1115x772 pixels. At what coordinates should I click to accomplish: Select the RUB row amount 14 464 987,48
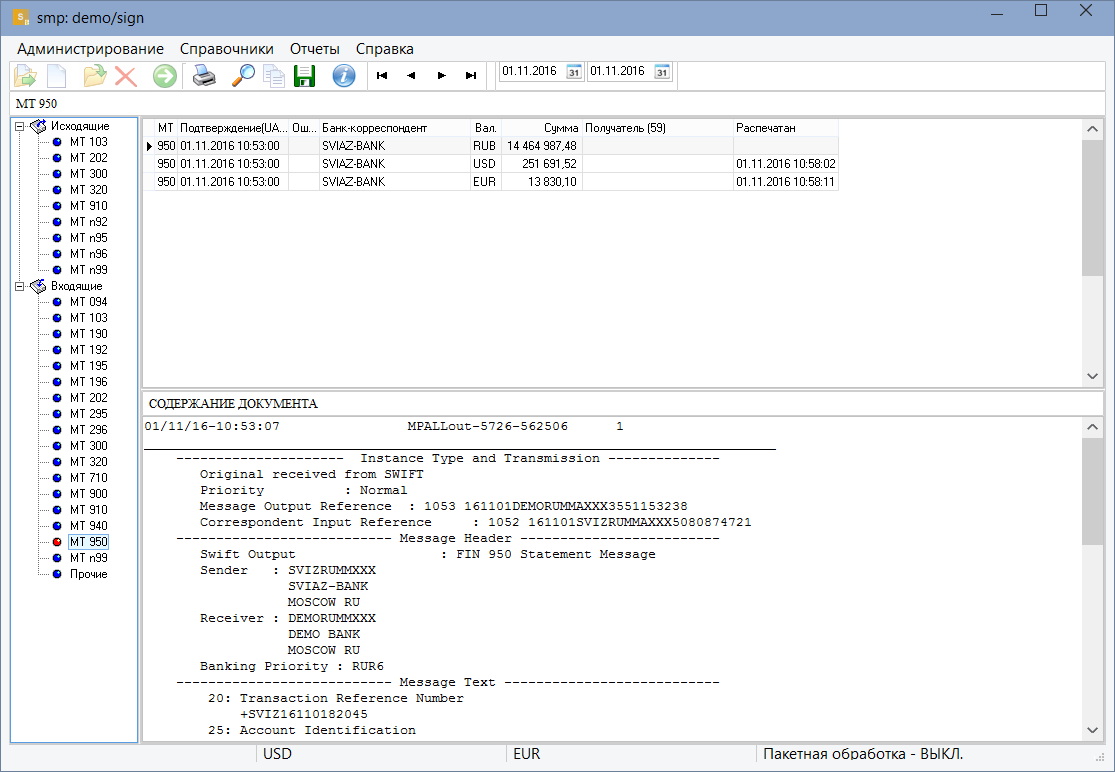coord(541,146)
